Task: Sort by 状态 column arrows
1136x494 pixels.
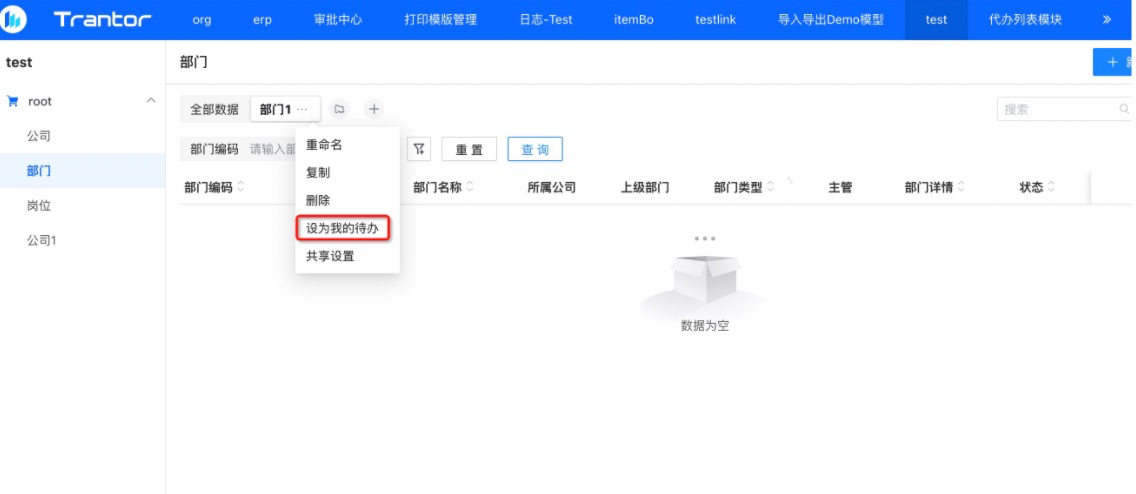Action: point(1051,188)
